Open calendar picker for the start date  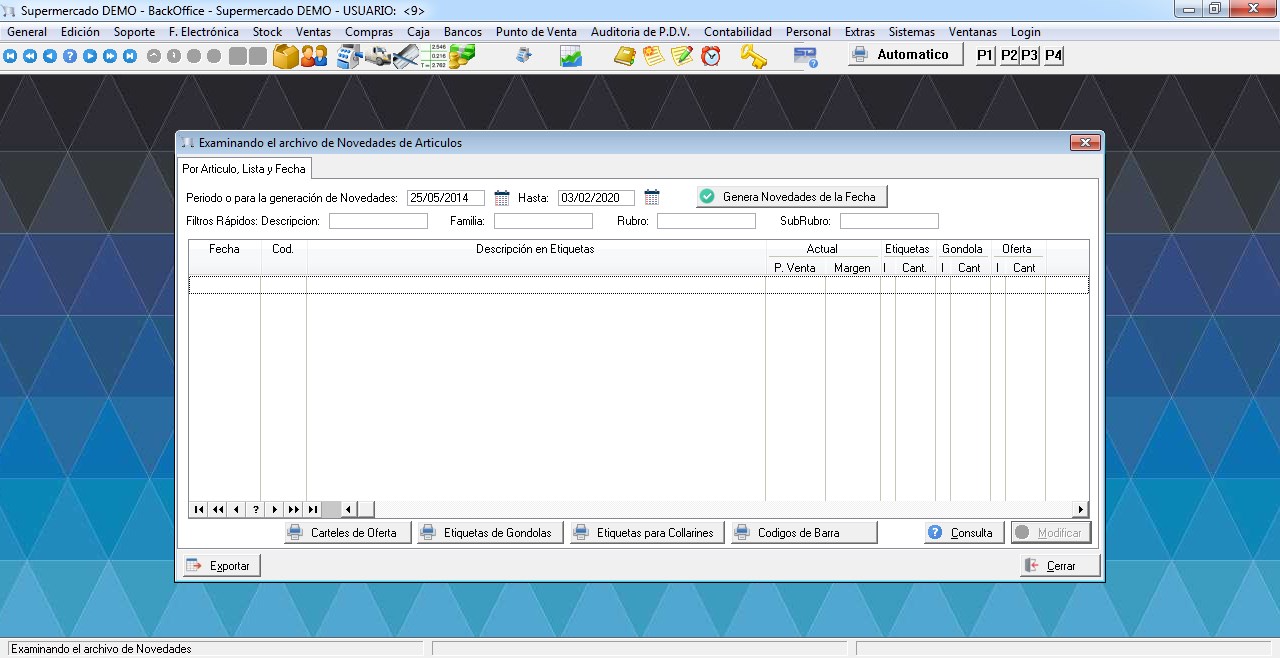(x=502, y=198)
